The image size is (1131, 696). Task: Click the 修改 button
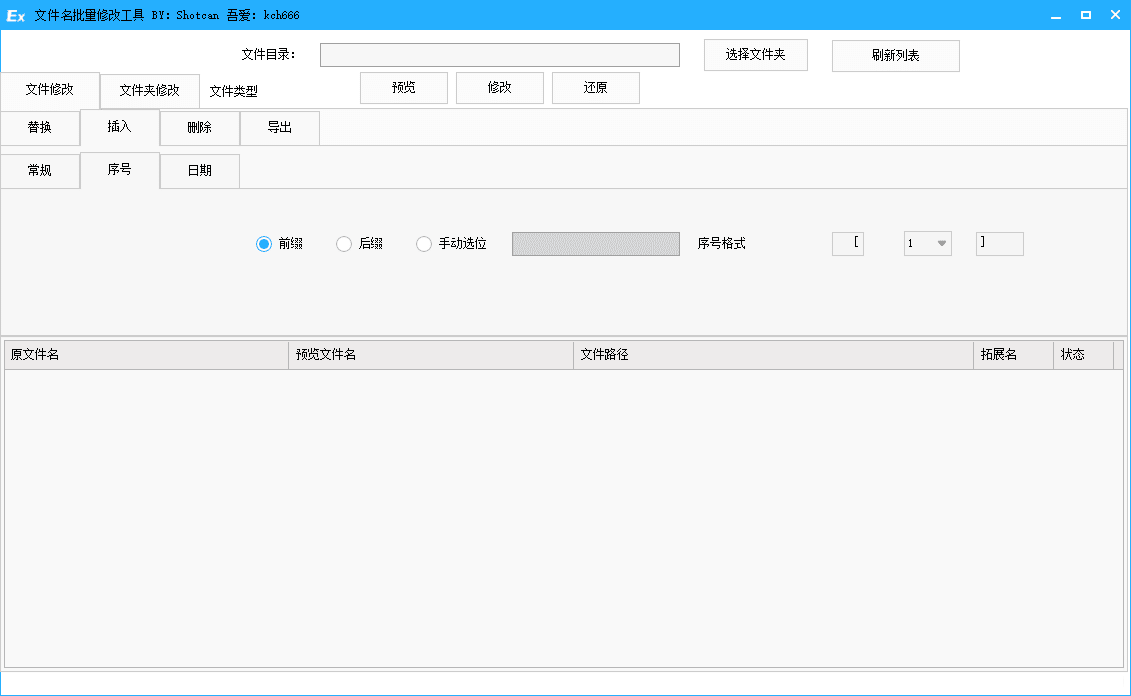(500, 88)
